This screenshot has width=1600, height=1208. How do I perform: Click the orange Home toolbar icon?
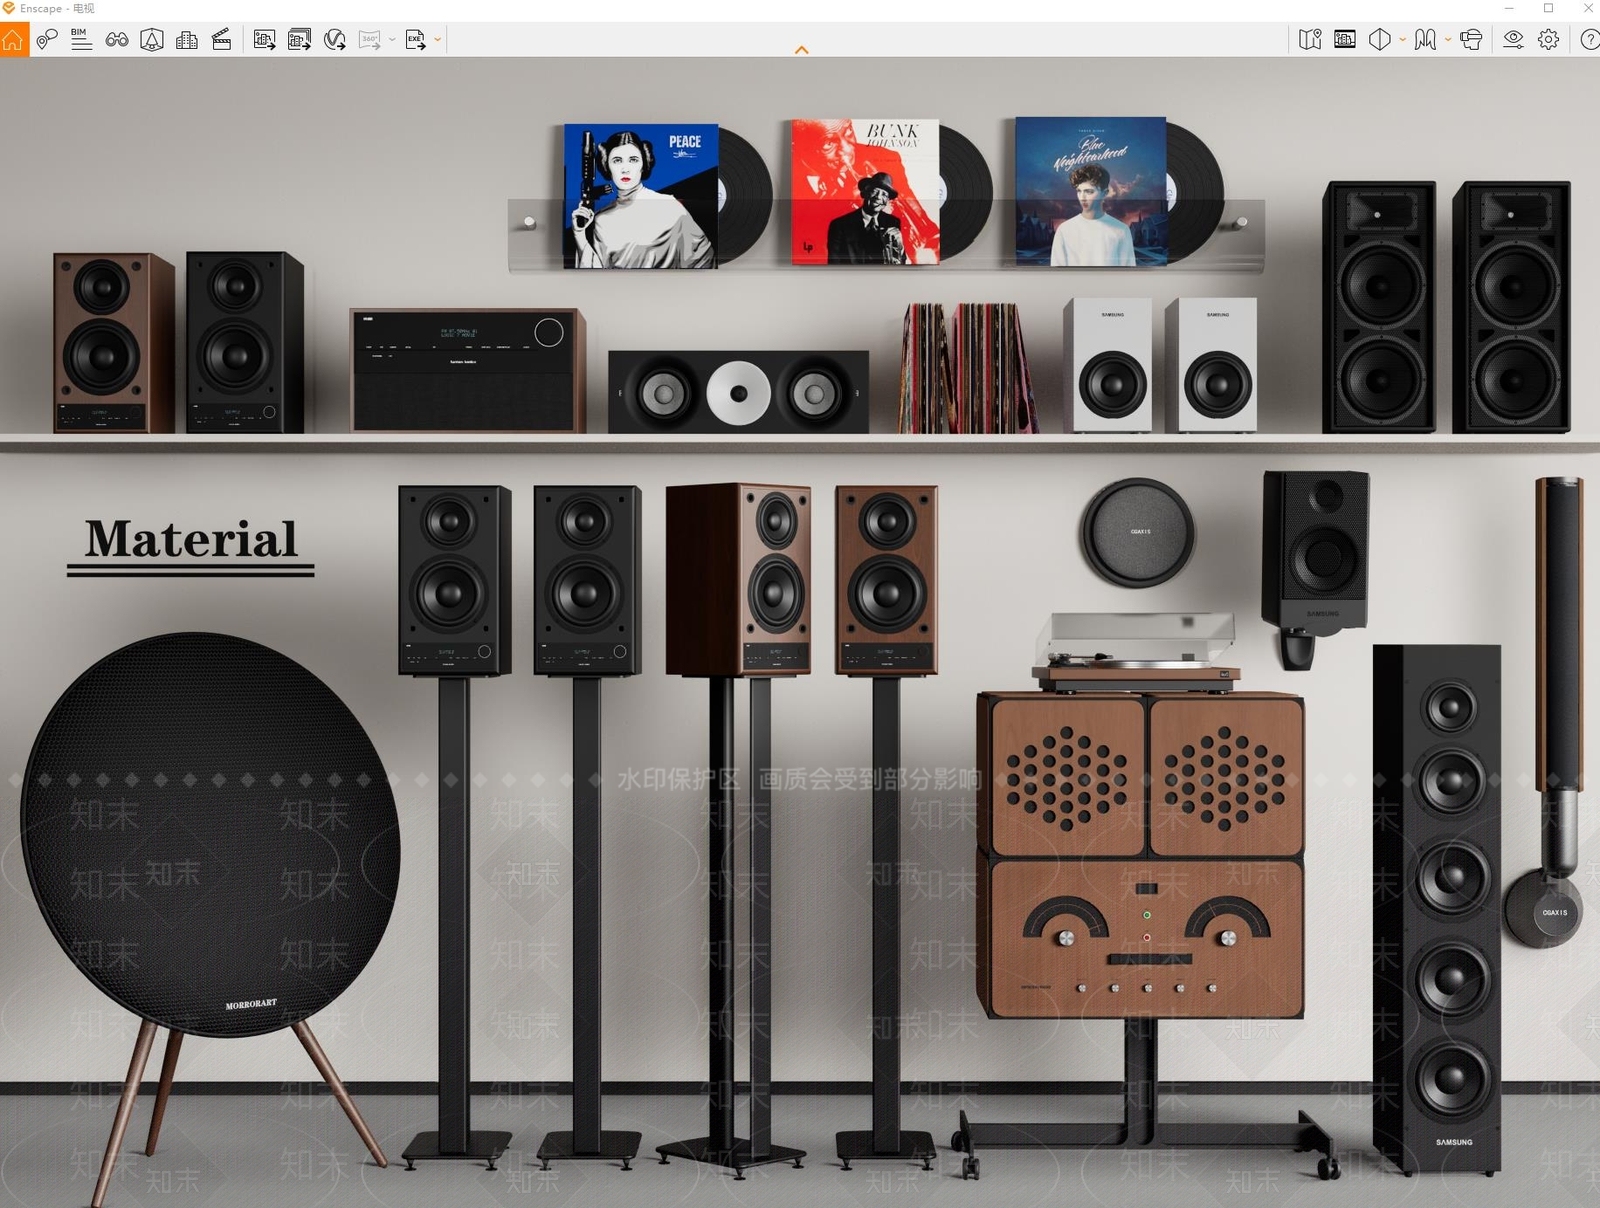click(x=14, y=40)
